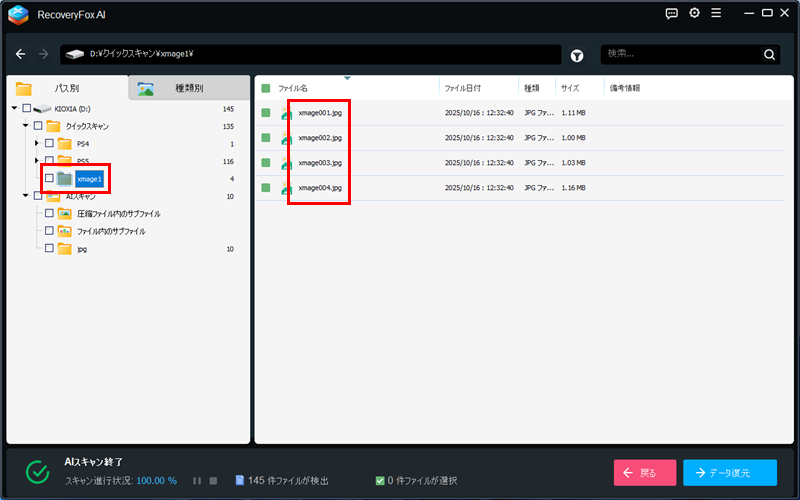Screen dimensions: 800x500
Task: Expand the PS4 folder tree arrow
Action: point(37,144)
